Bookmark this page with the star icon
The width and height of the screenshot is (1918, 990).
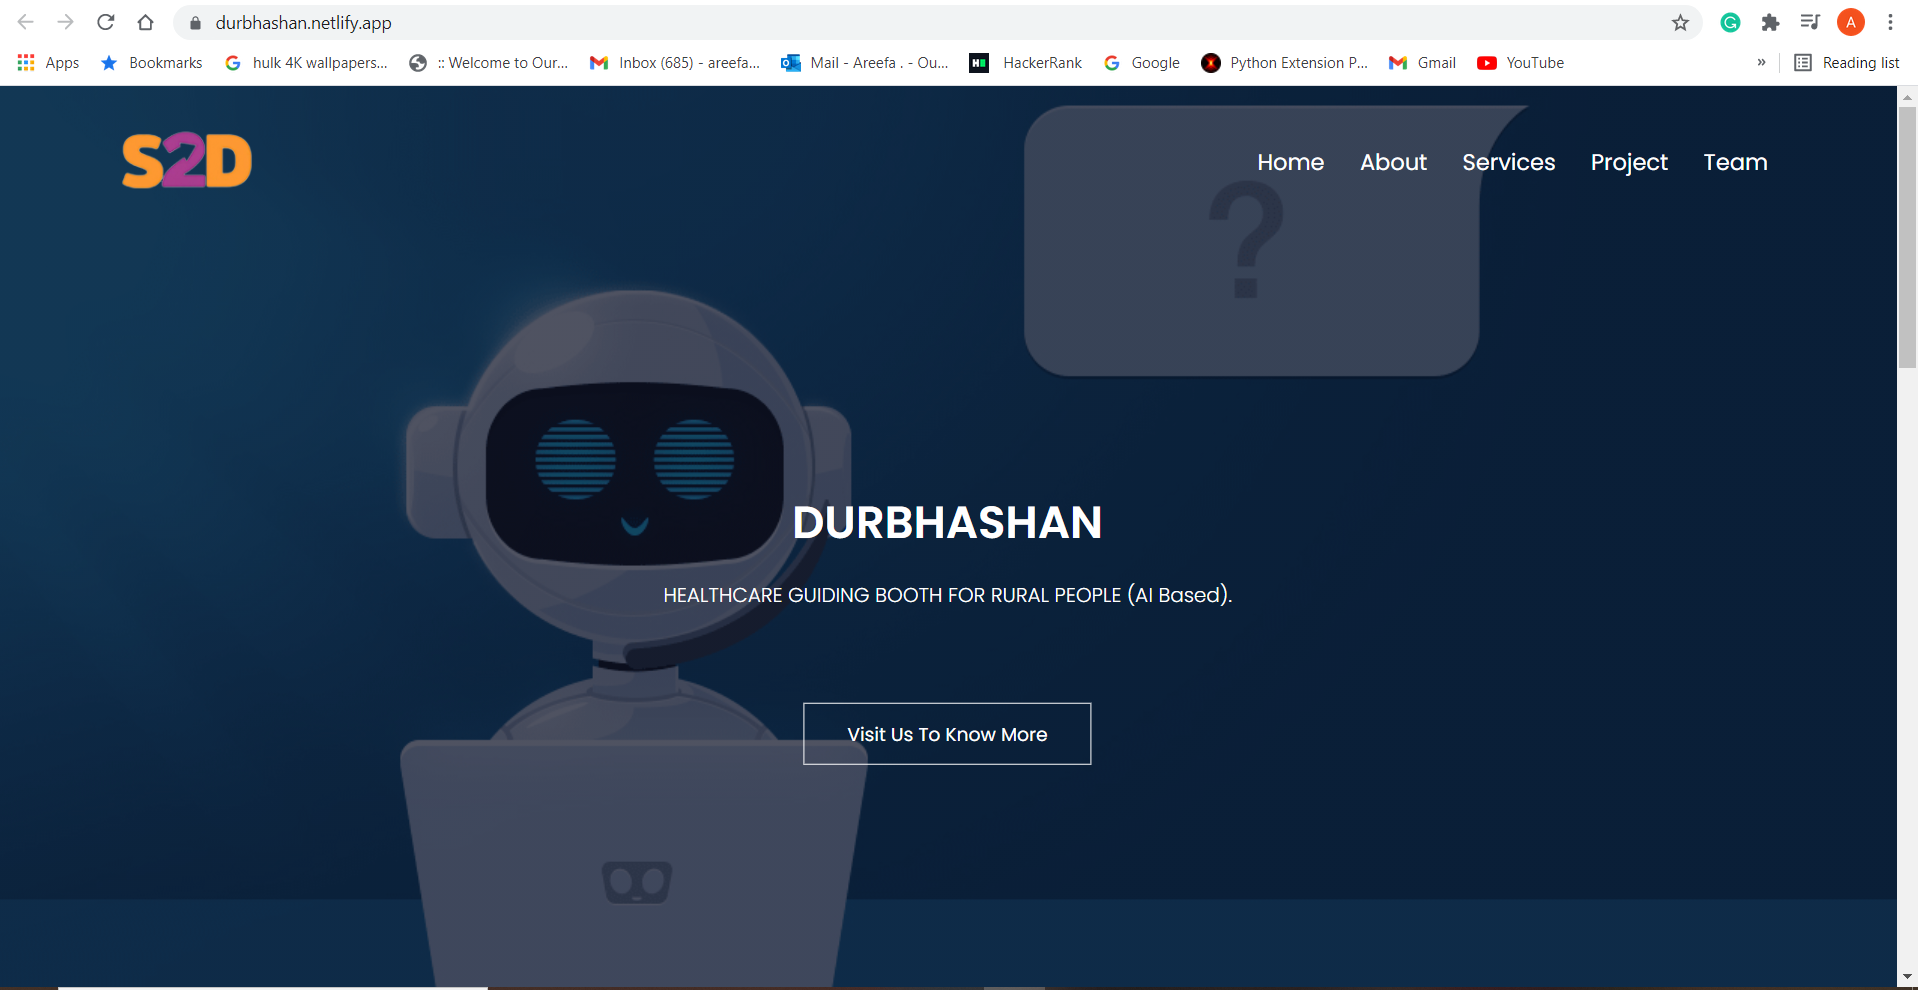click(1681, 22)
